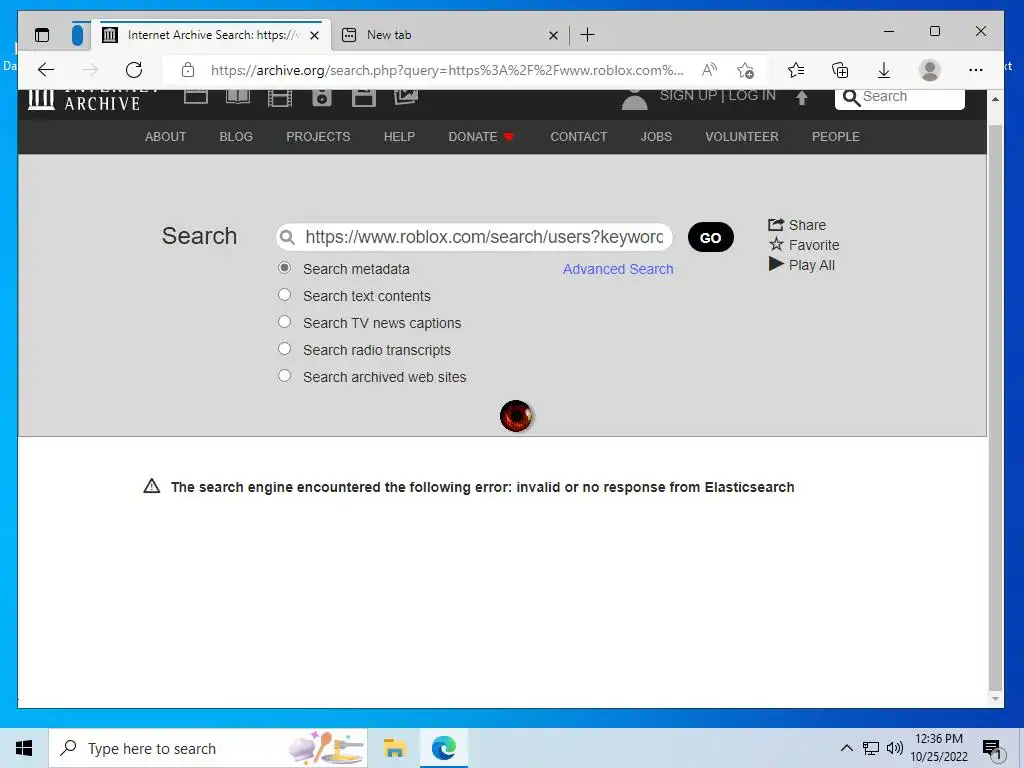Open the notifications action center icon
This screenshot has height=768, width=1024.
992,750
